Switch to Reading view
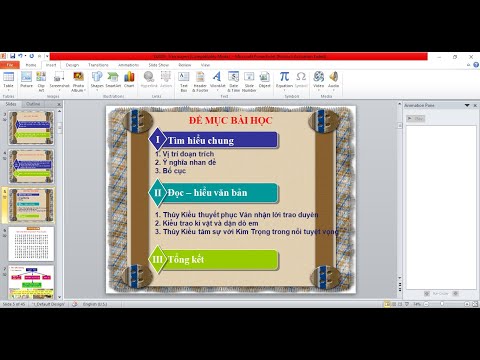The image size is (480, 360). (x=400, y=304)
